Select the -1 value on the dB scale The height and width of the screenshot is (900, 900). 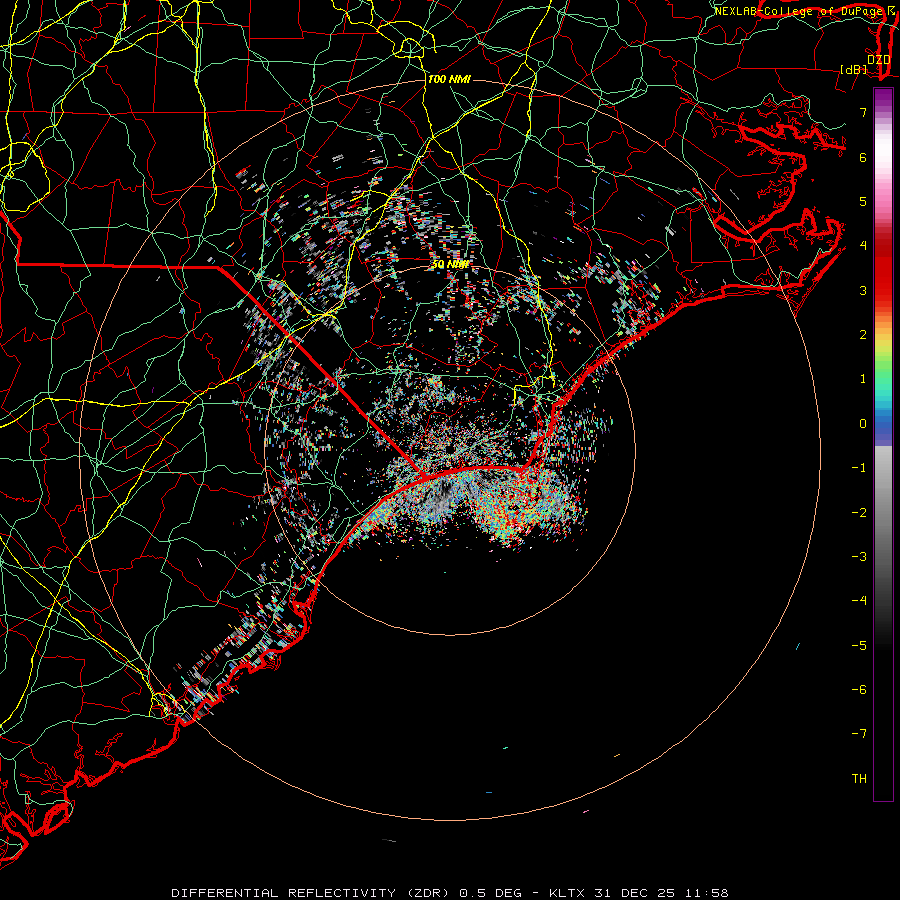(859, 468)
